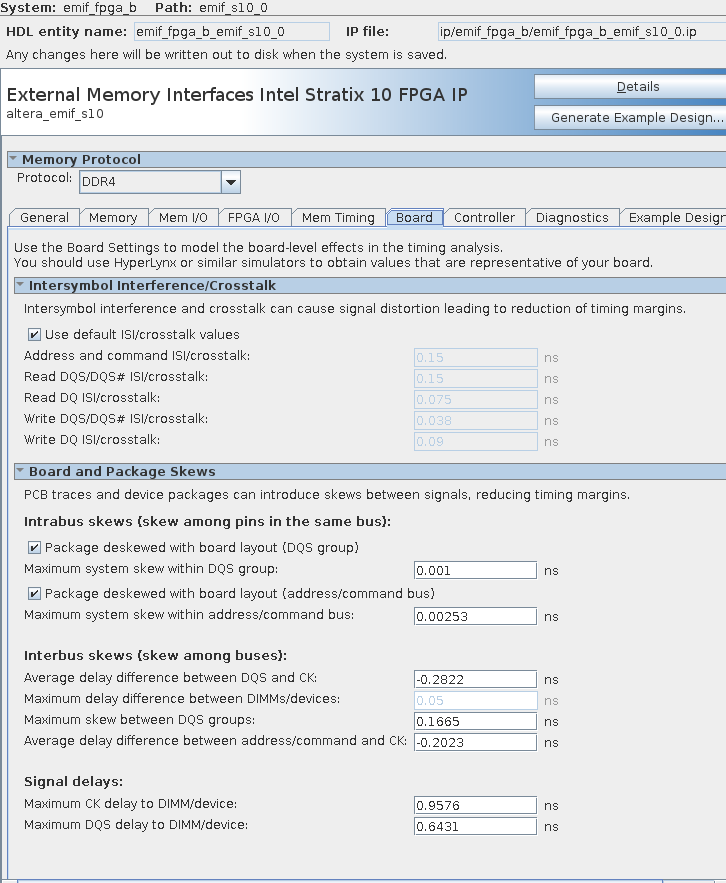Click 'Interbus skews (skew among buses):' heading
Image resolution: width=726 pixels, height=883 pixels.
pyautogui.click(x=155, y=655)
